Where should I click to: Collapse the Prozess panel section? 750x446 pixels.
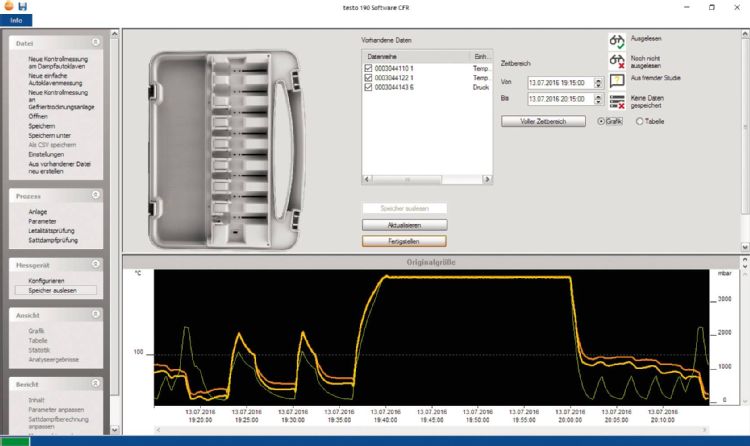[x=96, y=196]
